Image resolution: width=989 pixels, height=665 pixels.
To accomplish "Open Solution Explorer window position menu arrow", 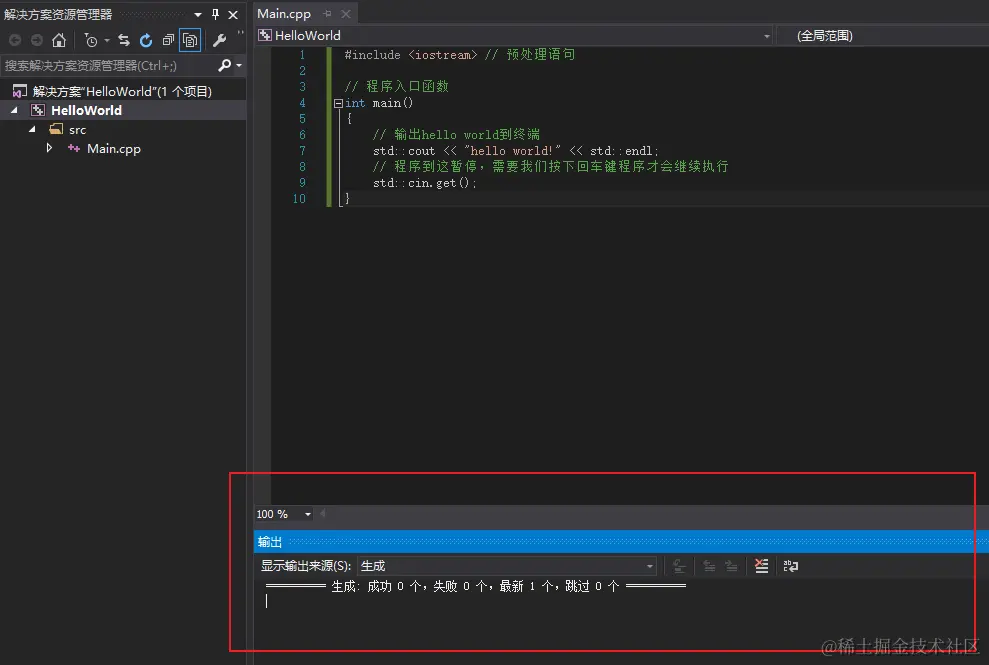I will pyautogui.click(x=198, y=14).
